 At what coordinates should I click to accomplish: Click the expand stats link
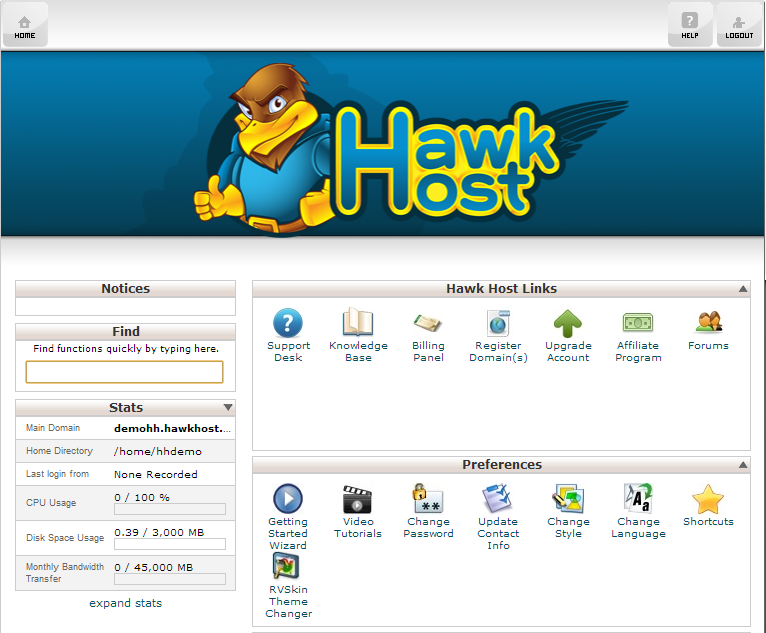[125, 603]
